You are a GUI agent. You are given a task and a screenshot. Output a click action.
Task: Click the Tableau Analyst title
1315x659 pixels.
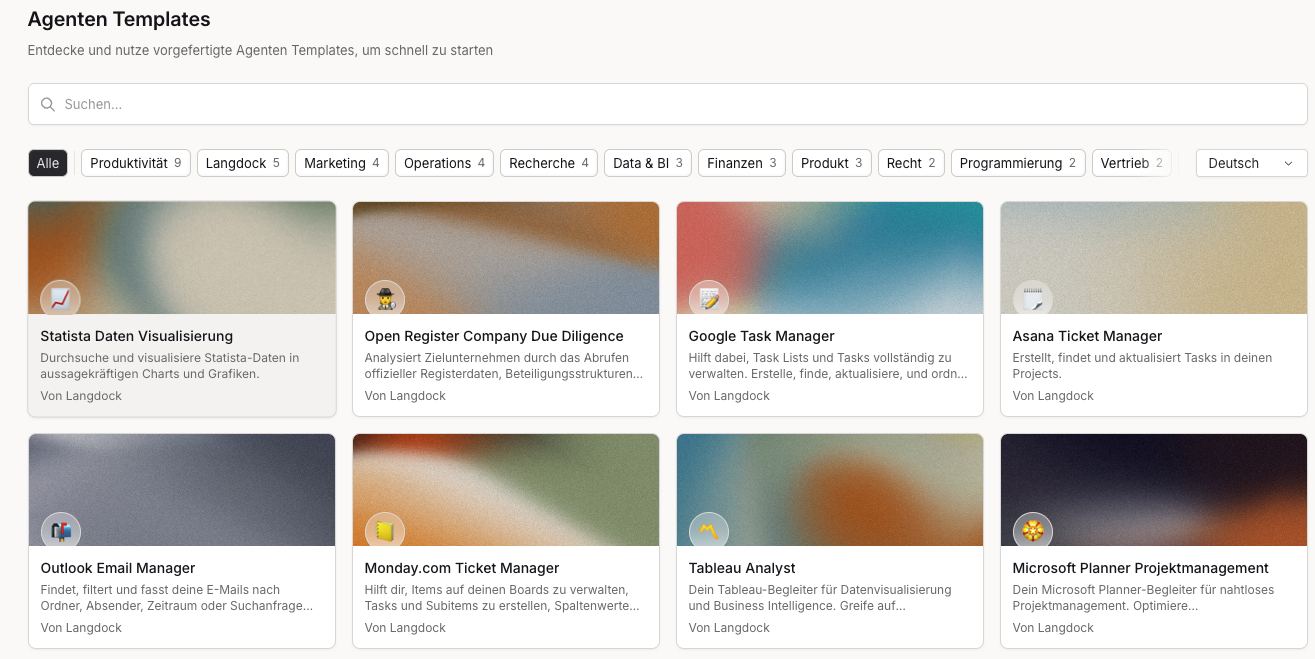pyautogui.click(x=742, y=568)
